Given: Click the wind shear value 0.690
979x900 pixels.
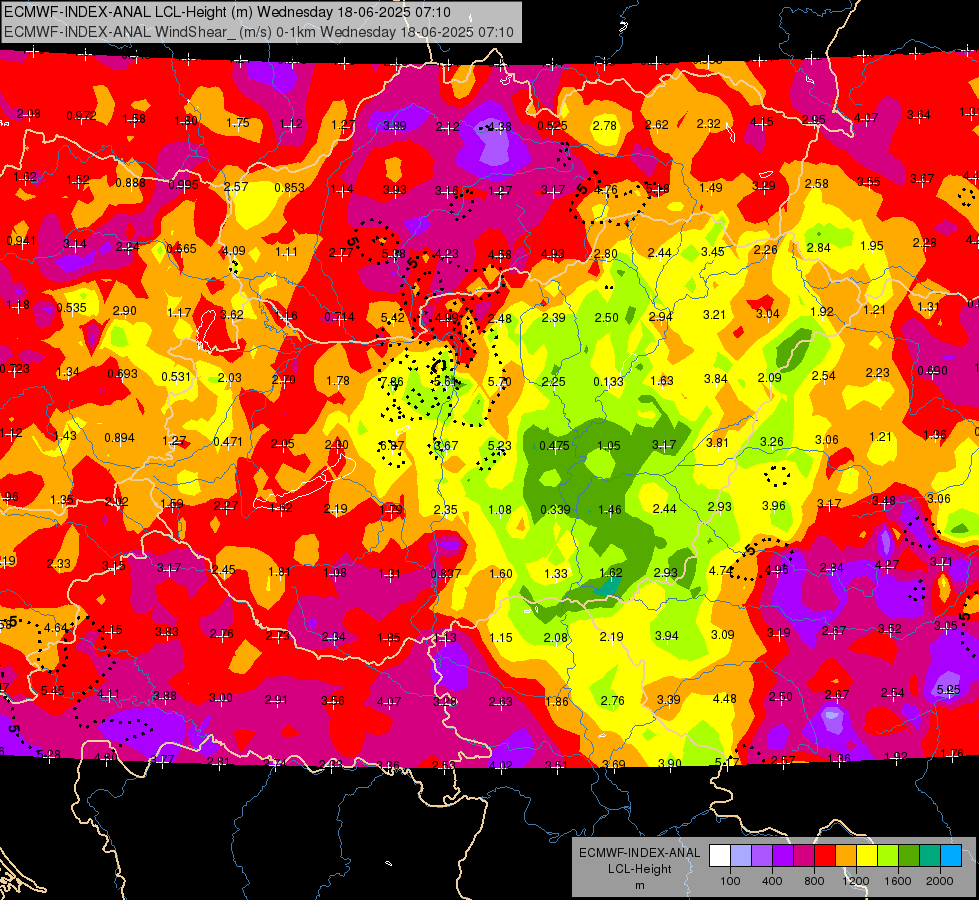Looking at the screenshot, I should click(x=932, y=370).
